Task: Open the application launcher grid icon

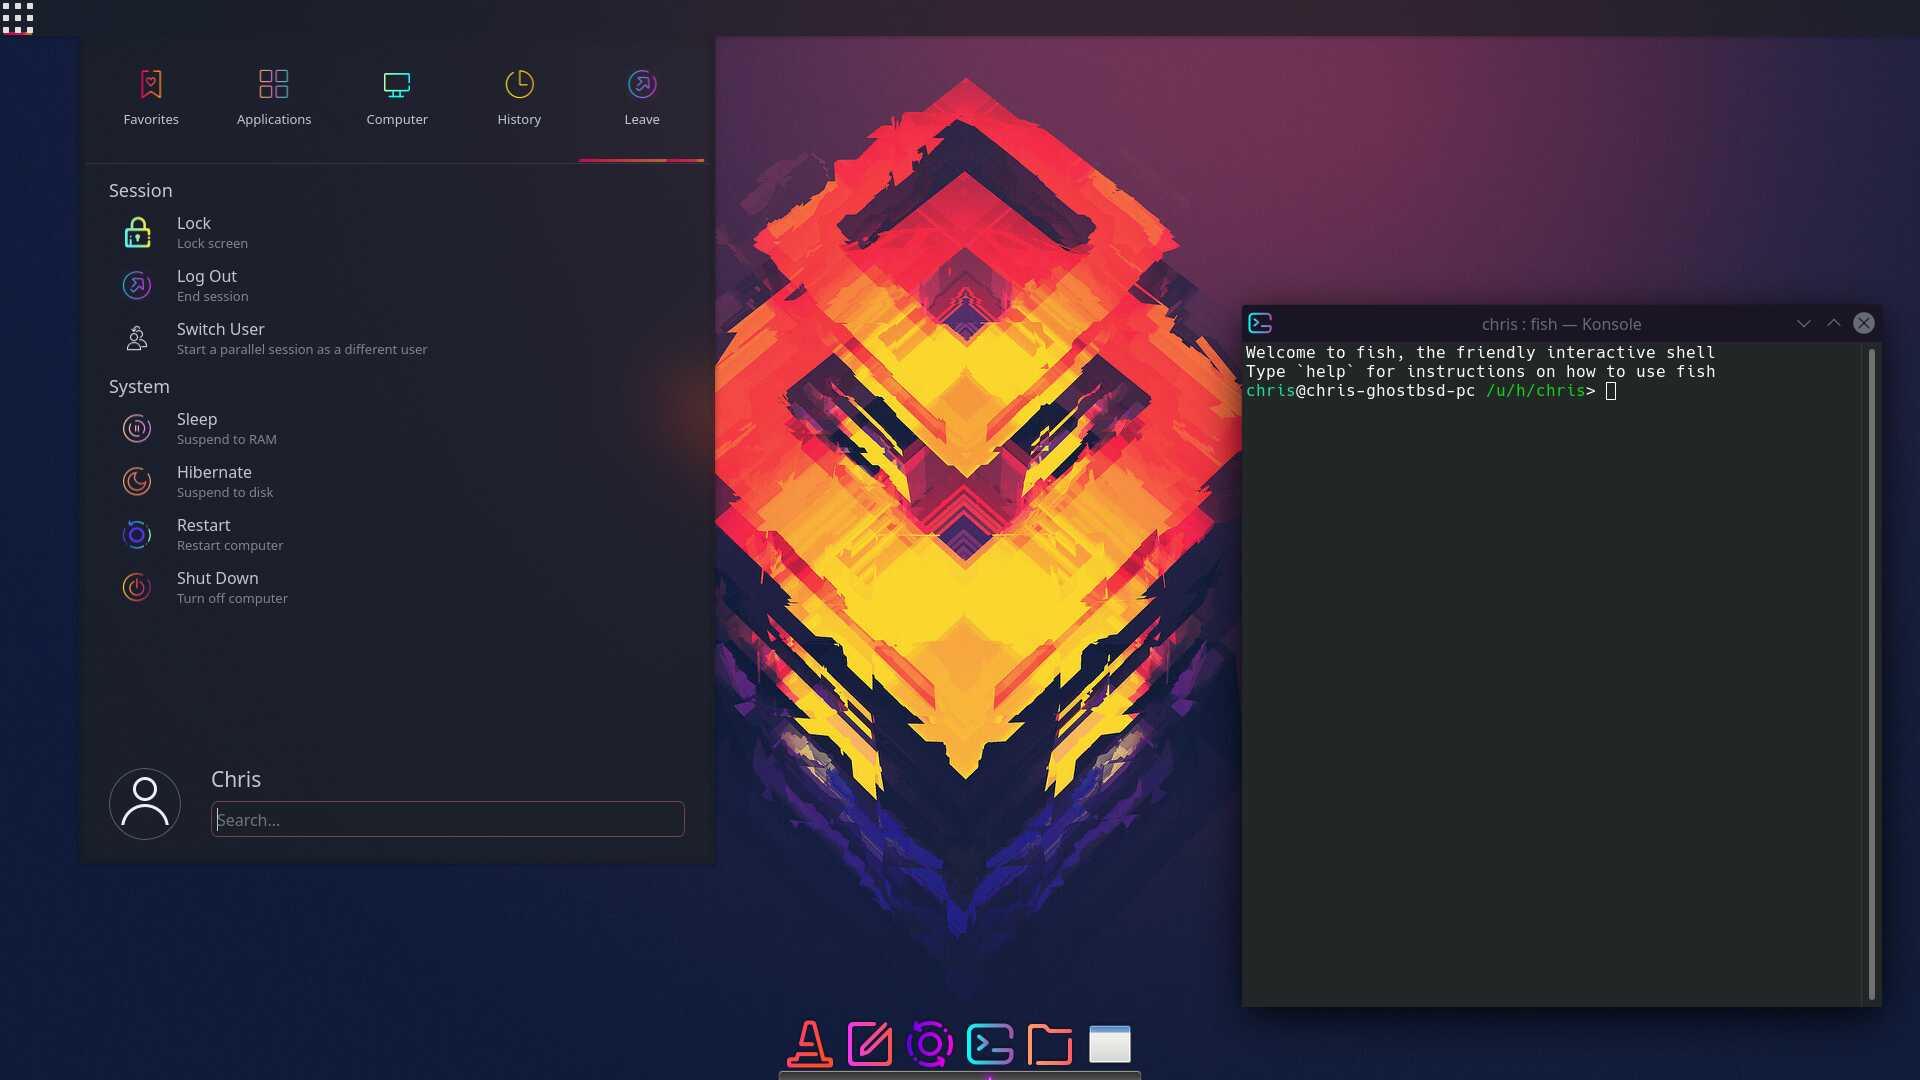Action: click(17, 17)
